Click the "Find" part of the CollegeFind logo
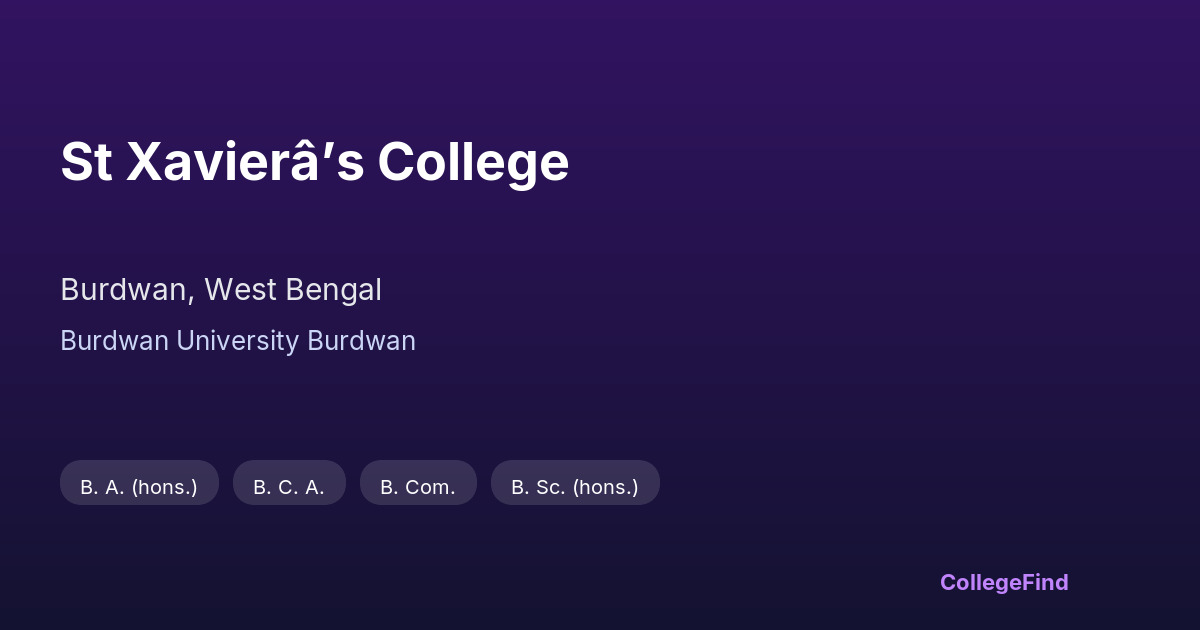1200x630 pixels. (x=1046, y=582)
